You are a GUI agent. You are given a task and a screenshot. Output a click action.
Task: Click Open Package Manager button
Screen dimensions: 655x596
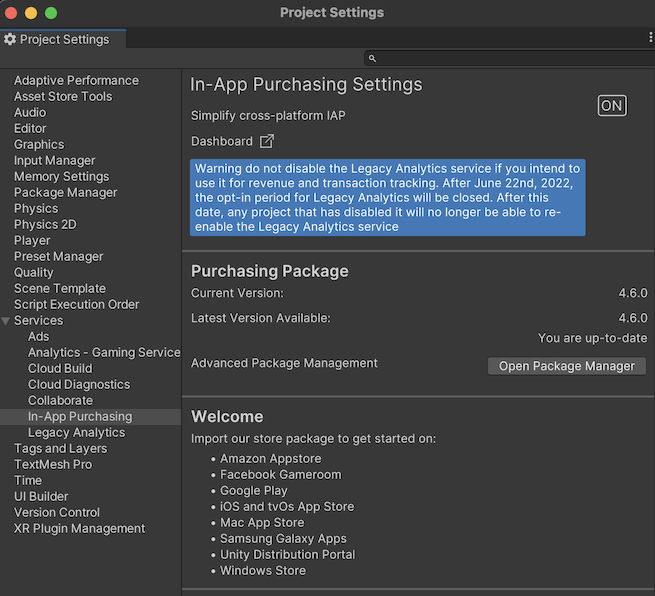(566, 366)
